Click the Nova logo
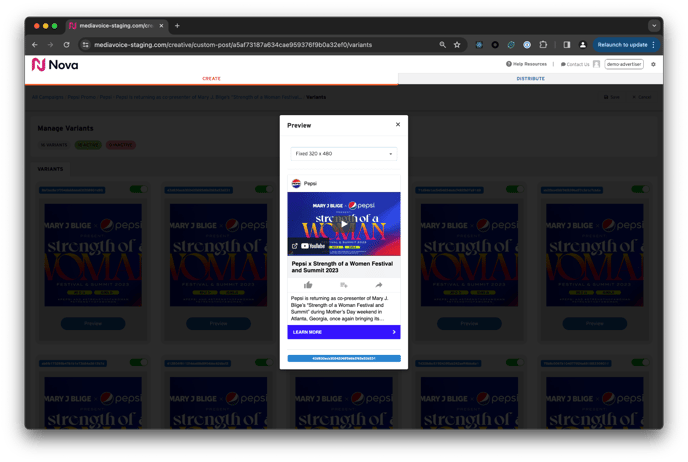688x462 pixels. point(54,64)
